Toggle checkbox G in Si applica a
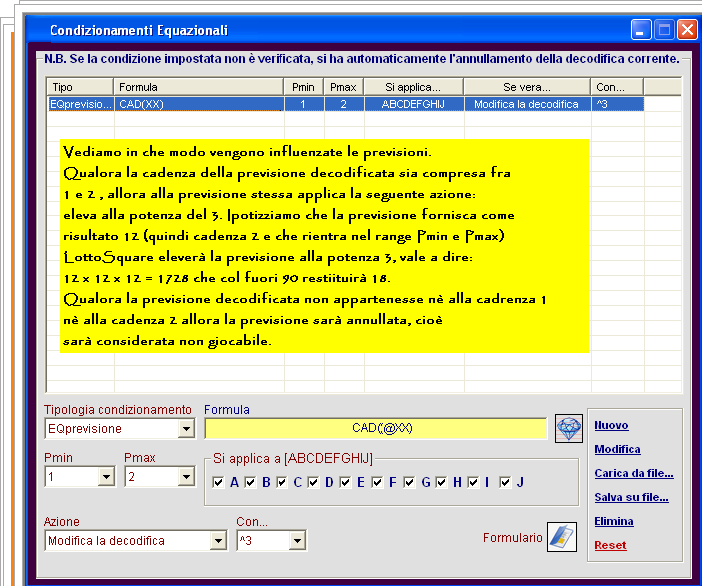Viewport: 702px width, 586px height. [x=409, y=482]
